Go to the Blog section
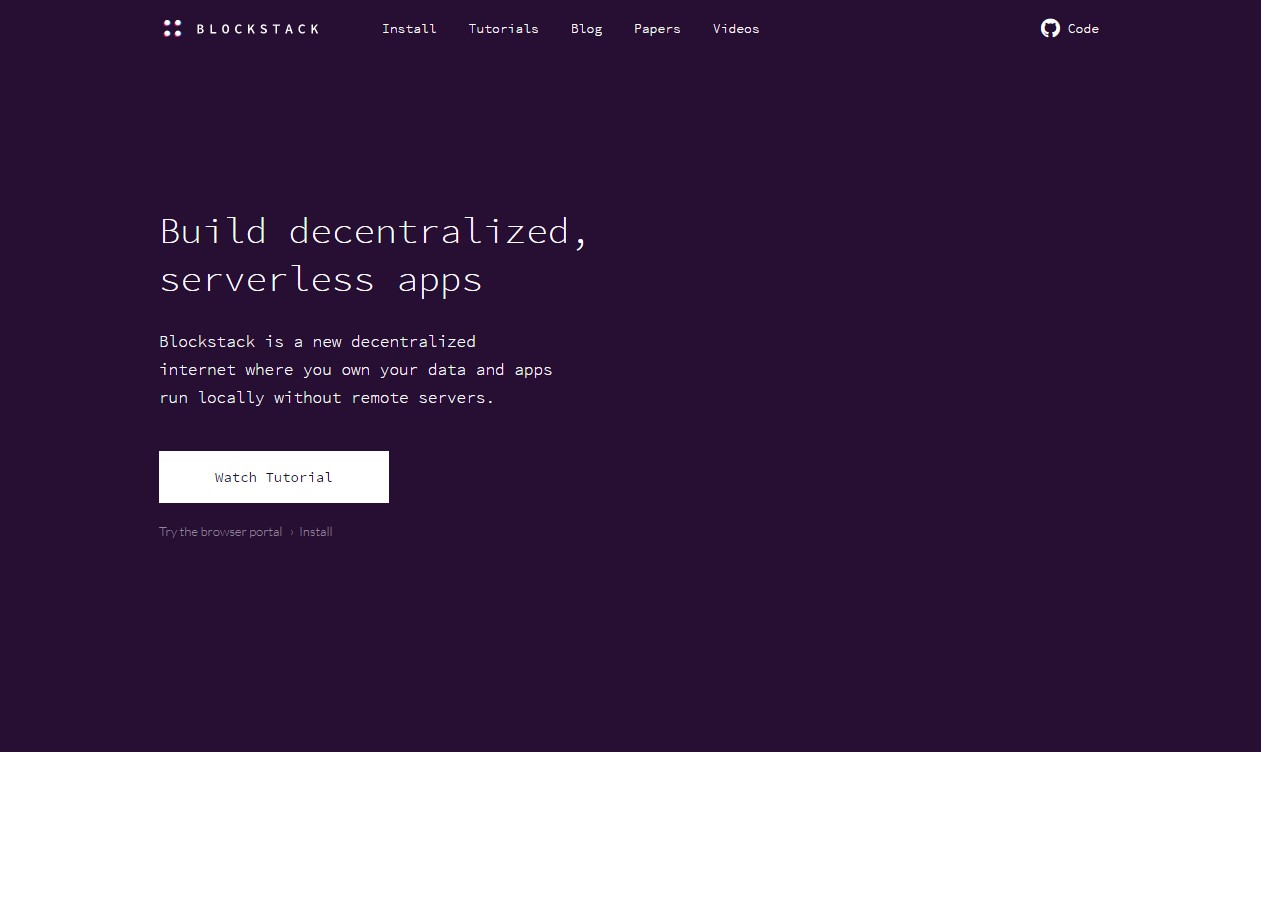The image size is (1261, 909). tap(586, 29)
